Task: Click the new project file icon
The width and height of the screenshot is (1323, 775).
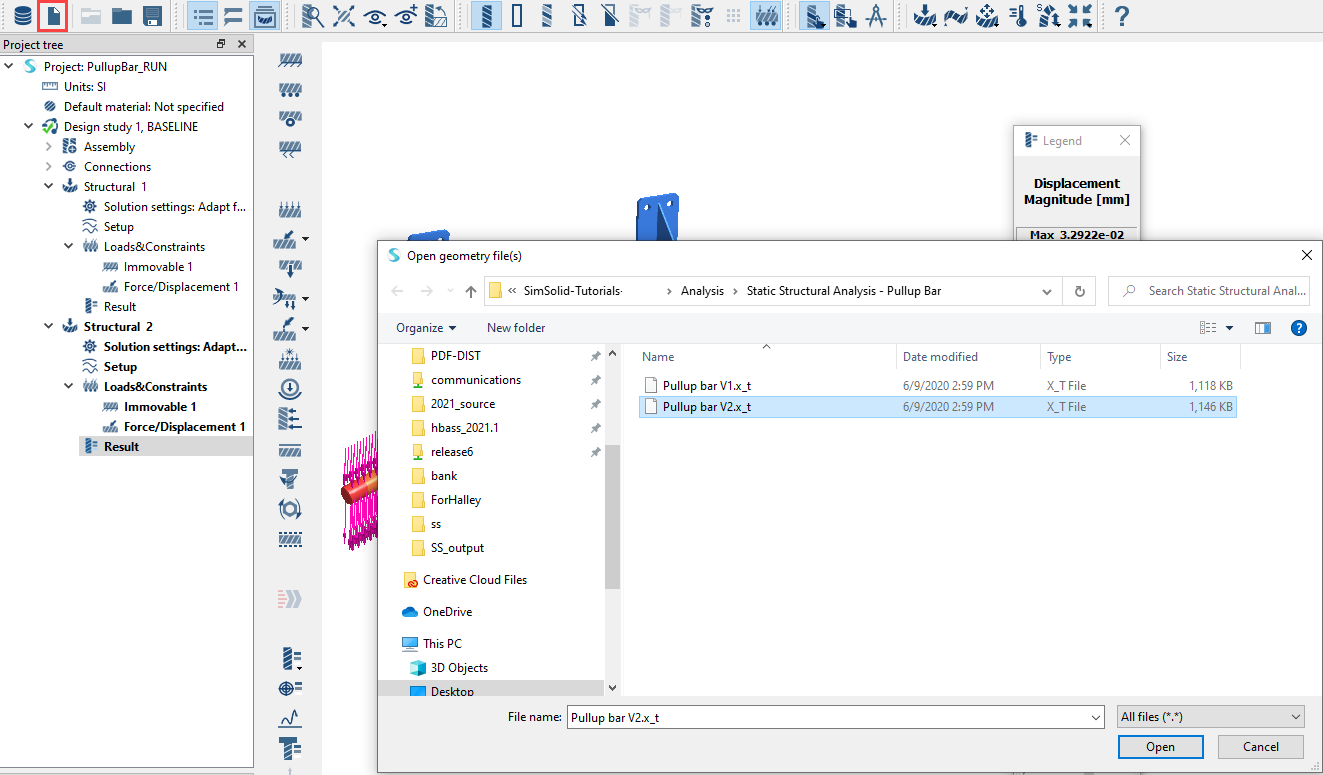Action: point(54,16)
